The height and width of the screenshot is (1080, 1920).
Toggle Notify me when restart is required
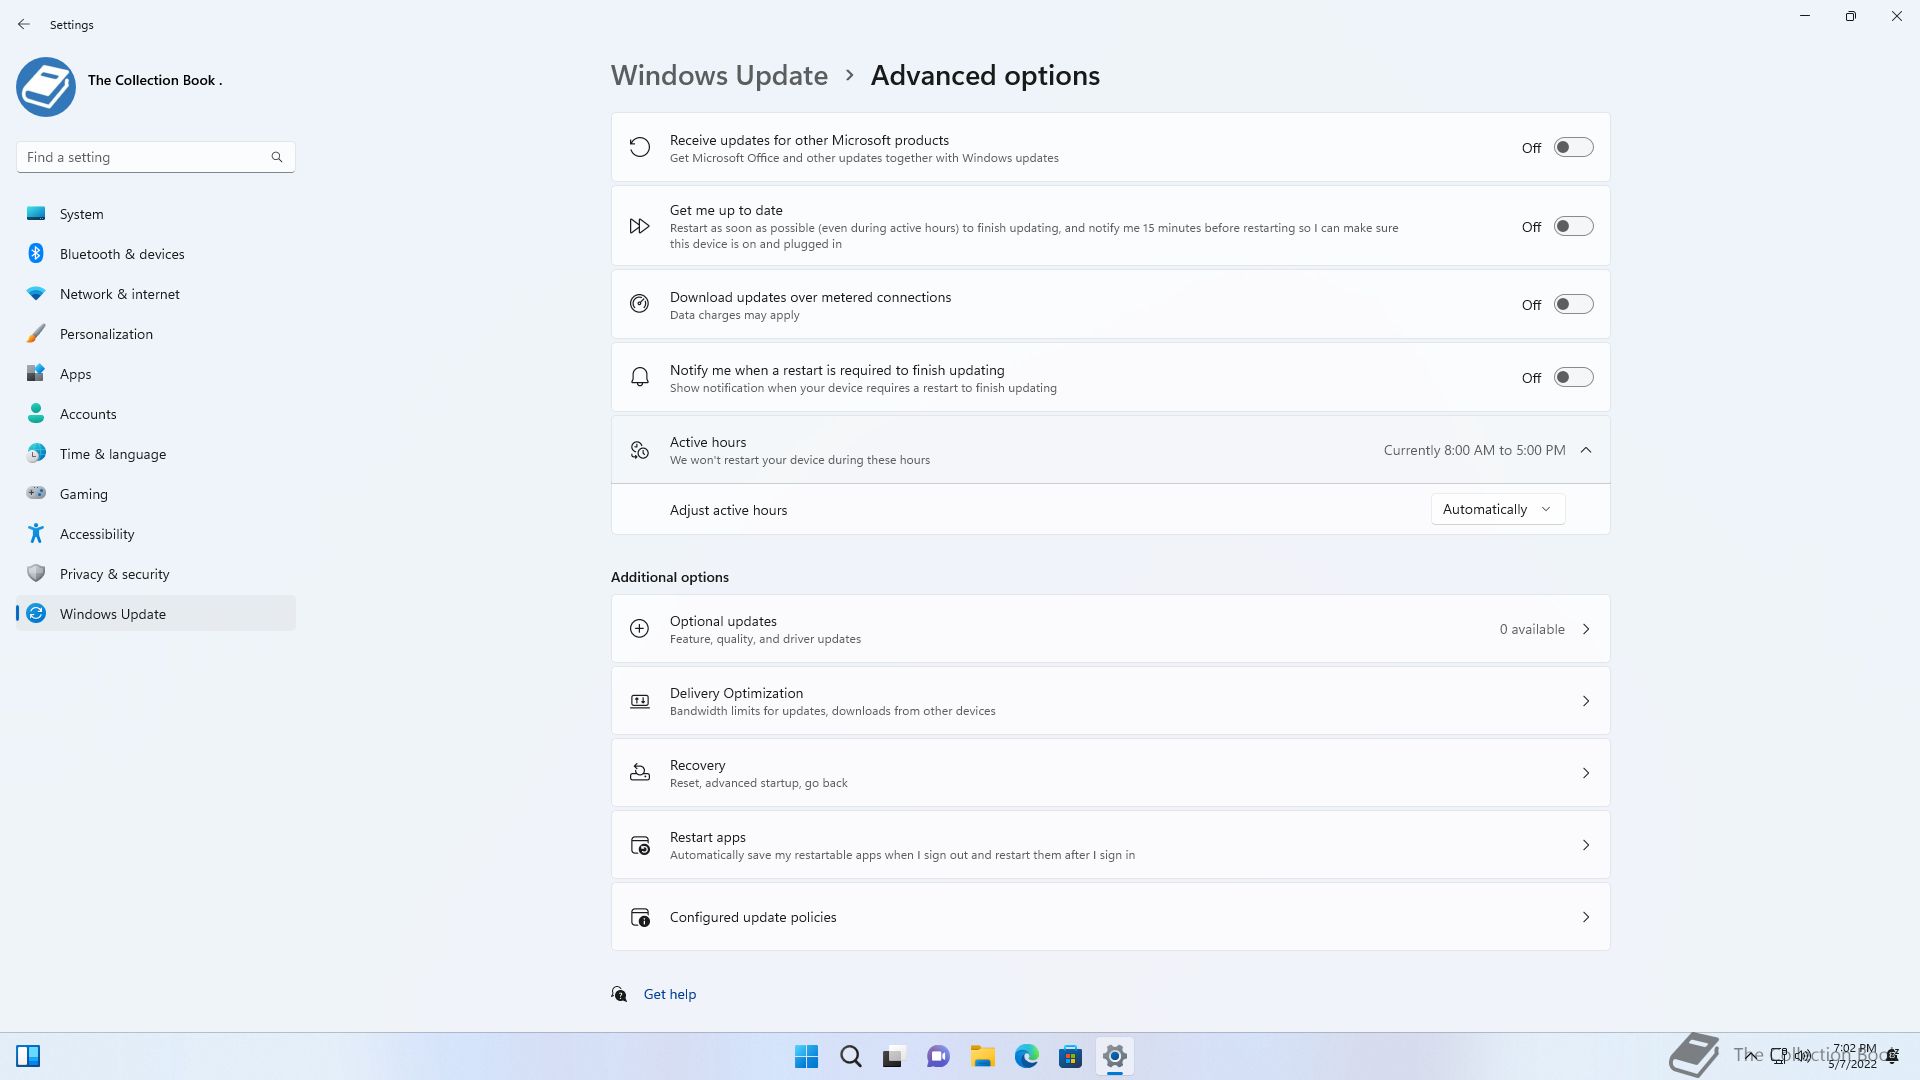point(1573,378)
